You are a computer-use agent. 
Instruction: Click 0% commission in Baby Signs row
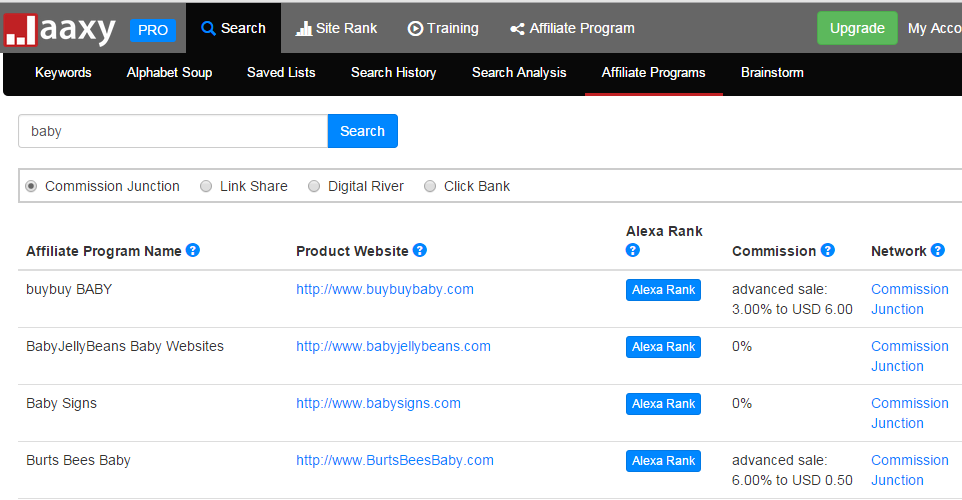[x=742, y=403]
